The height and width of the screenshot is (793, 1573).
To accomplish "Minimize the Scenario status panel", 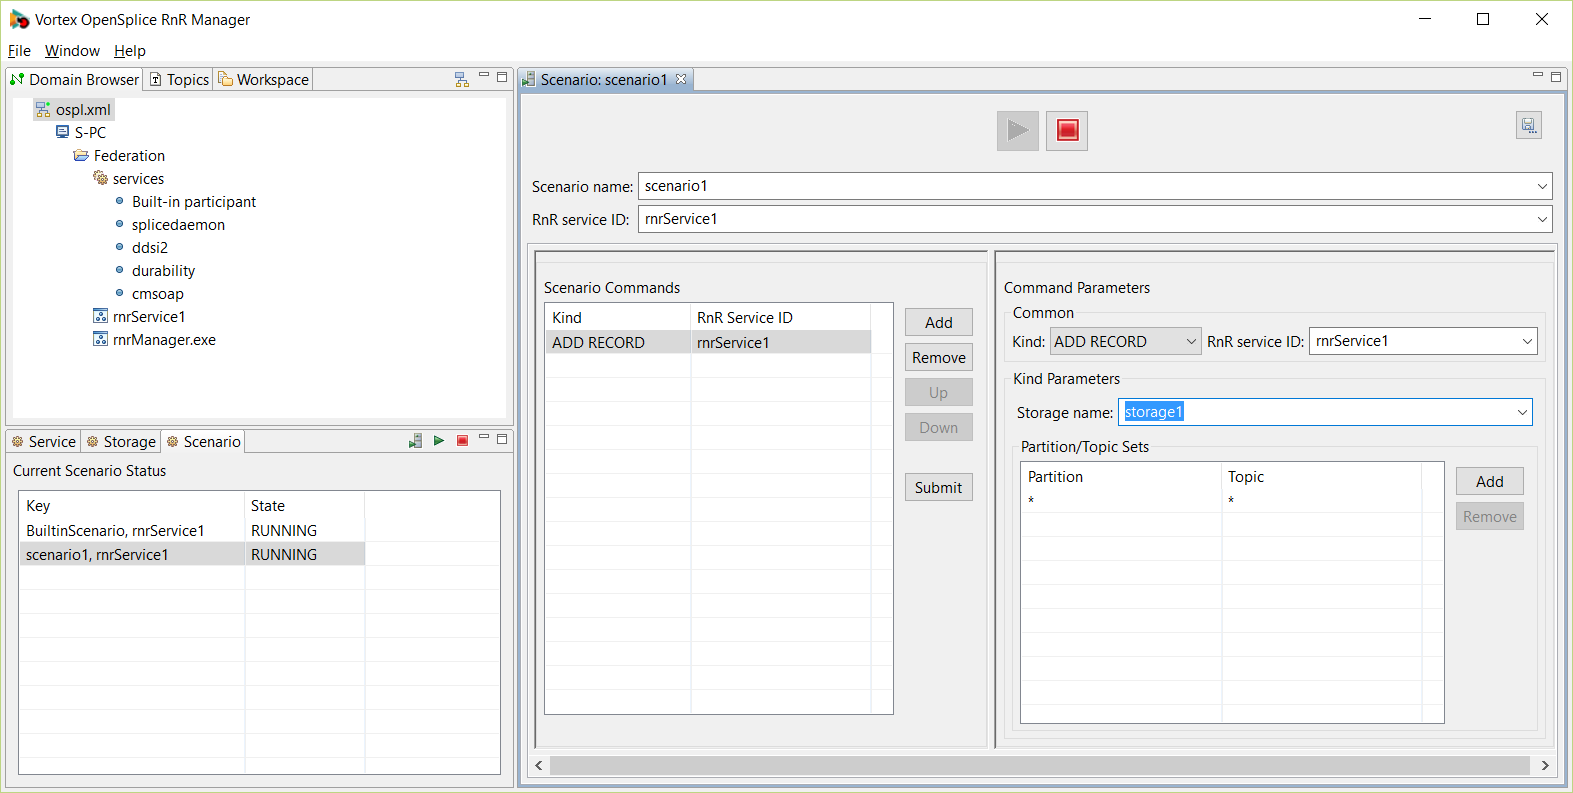I will tap(484, 438).
